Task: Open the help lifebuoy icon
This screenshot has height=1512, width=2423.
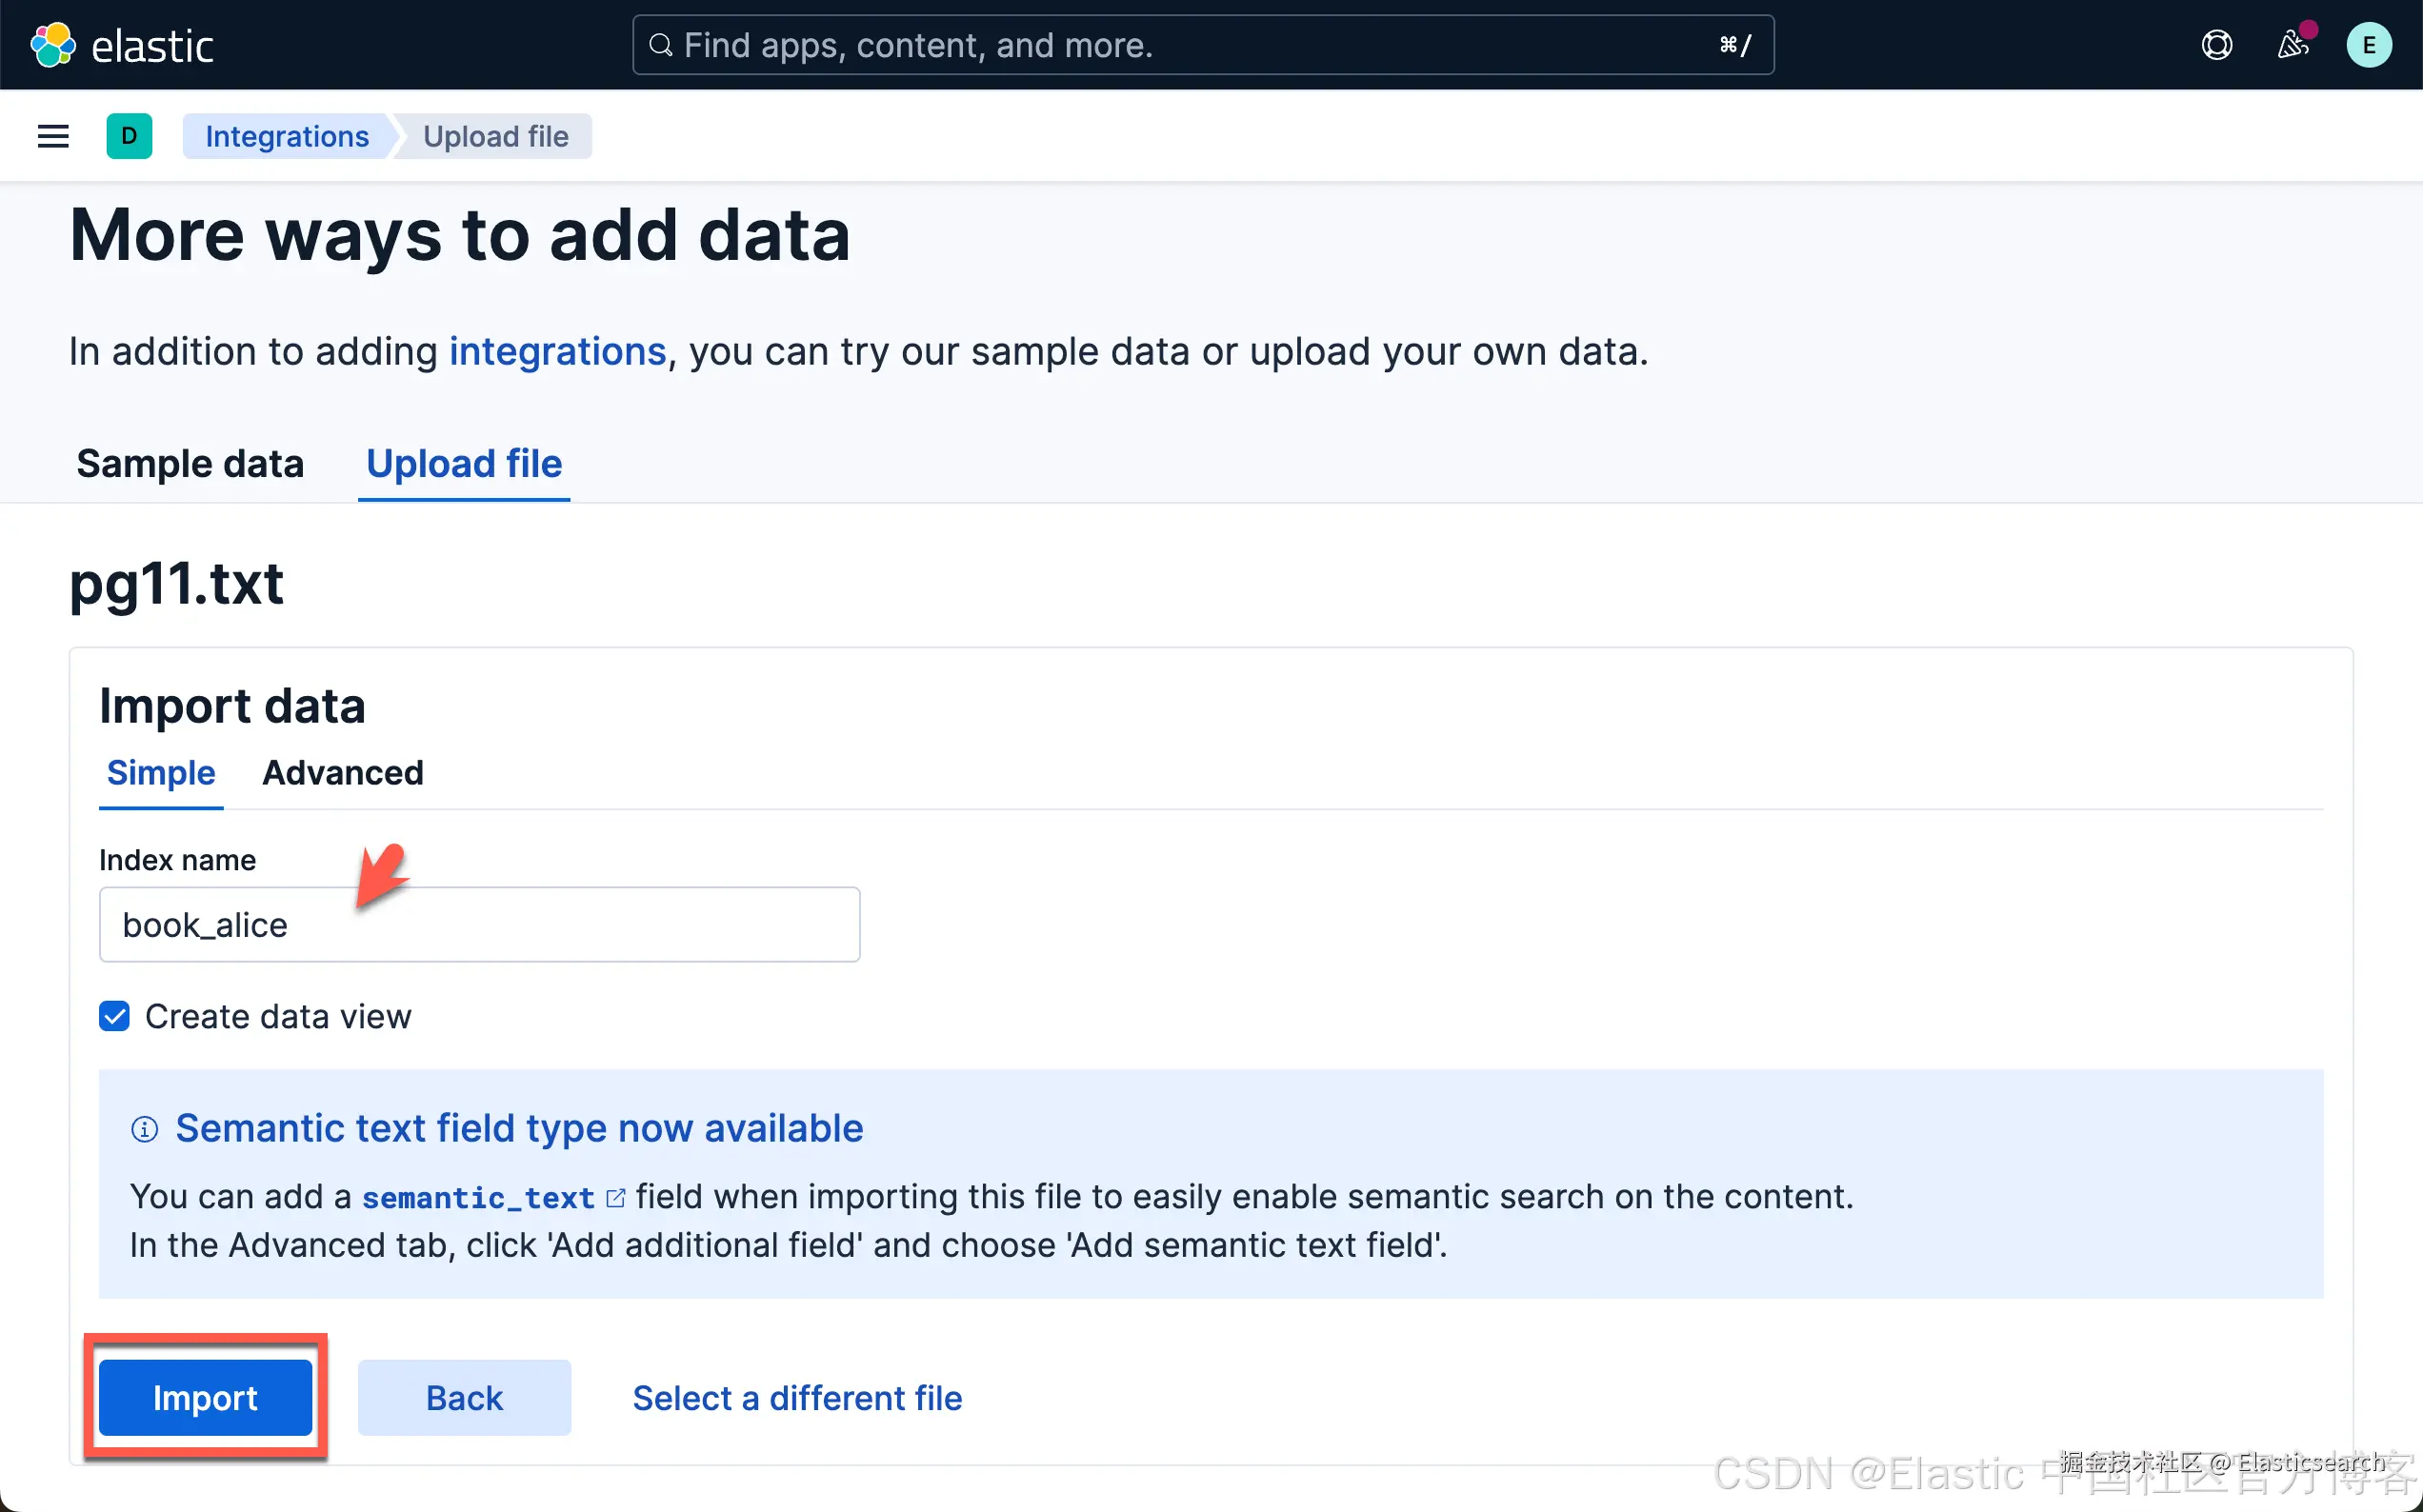Action: (x=2216, y=45)
